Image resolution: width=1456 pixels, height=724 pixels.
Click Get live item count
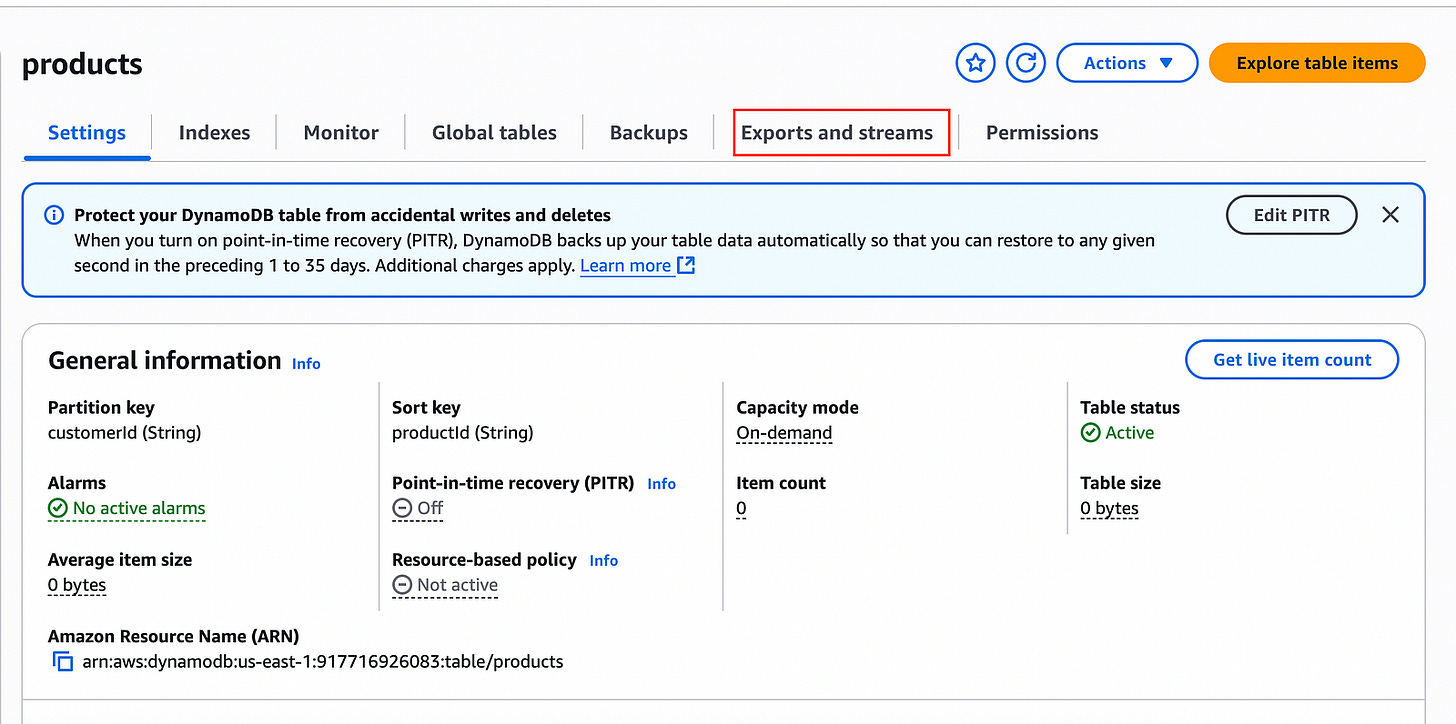[x=1292, y=360]
